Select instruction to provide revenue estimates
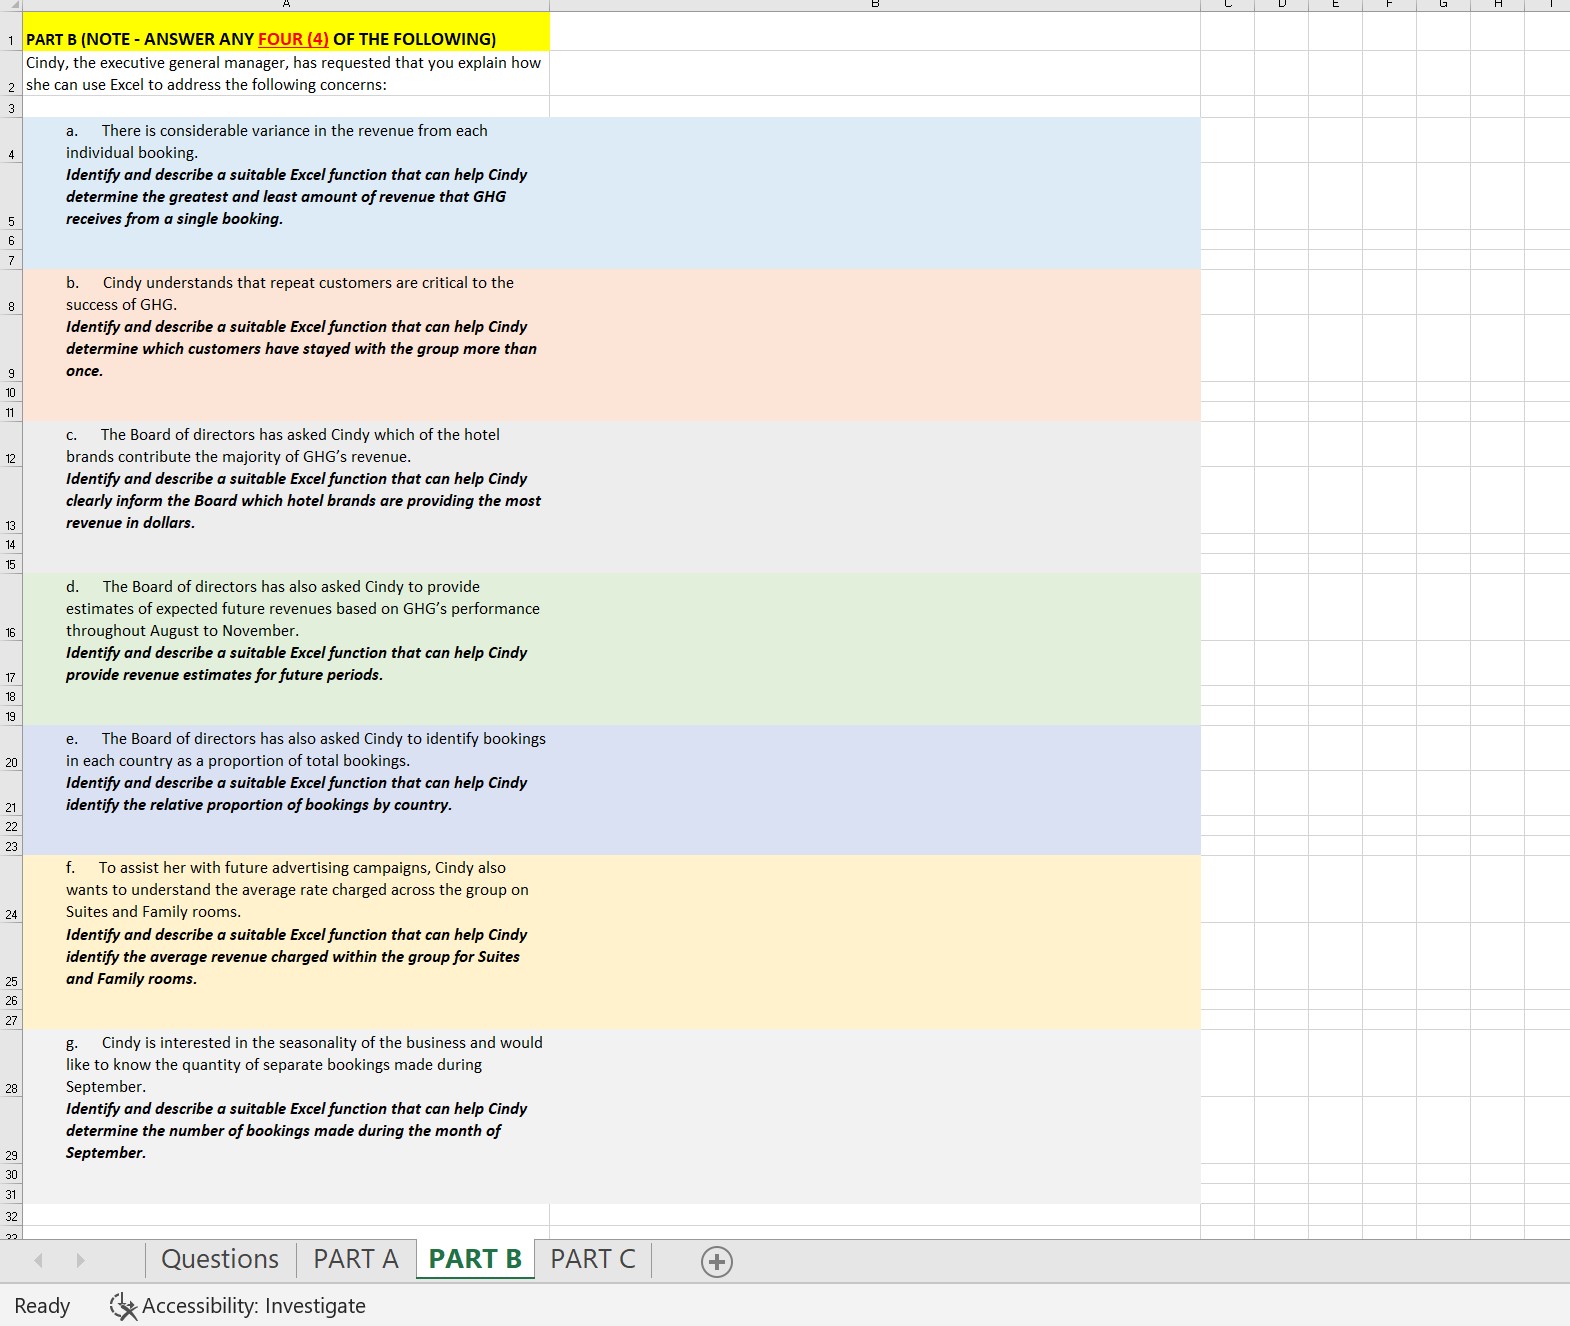 pyautogui.click(x=286, y=663)
